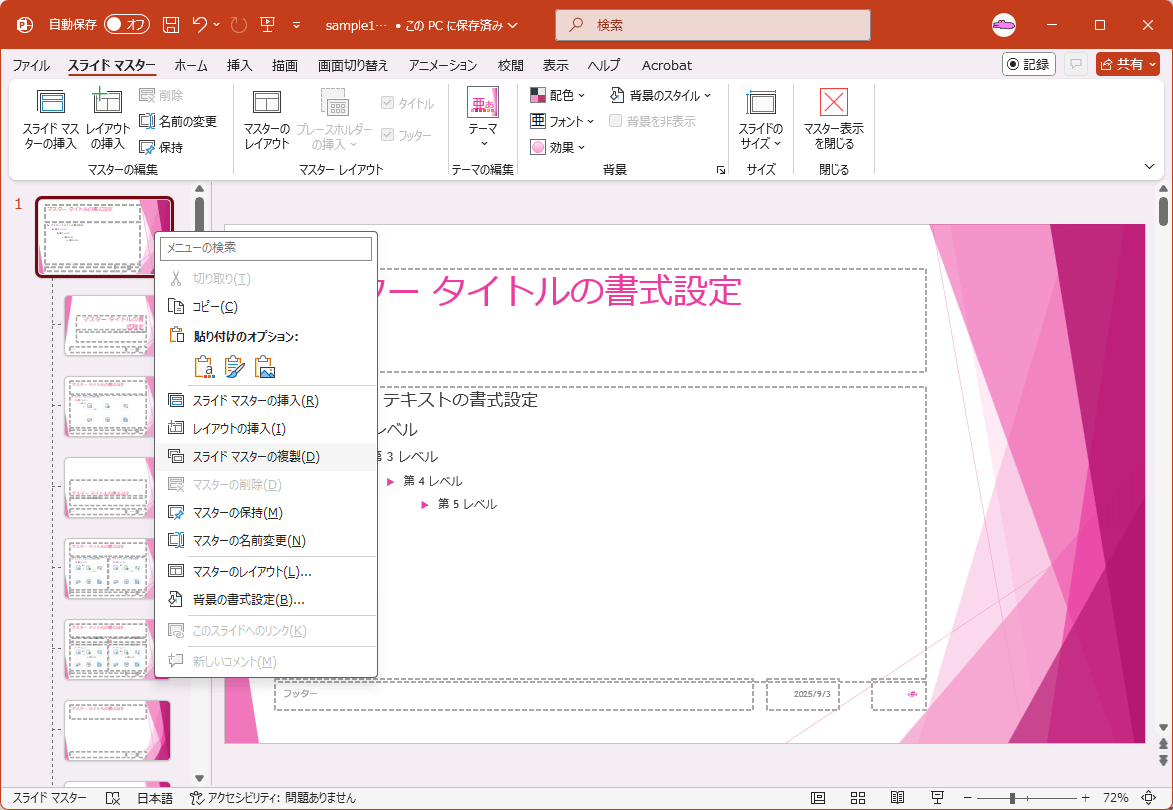1173x810 pixels.
Task: Open the 共有 share dropdown
Action: (x=1127, y=65)
